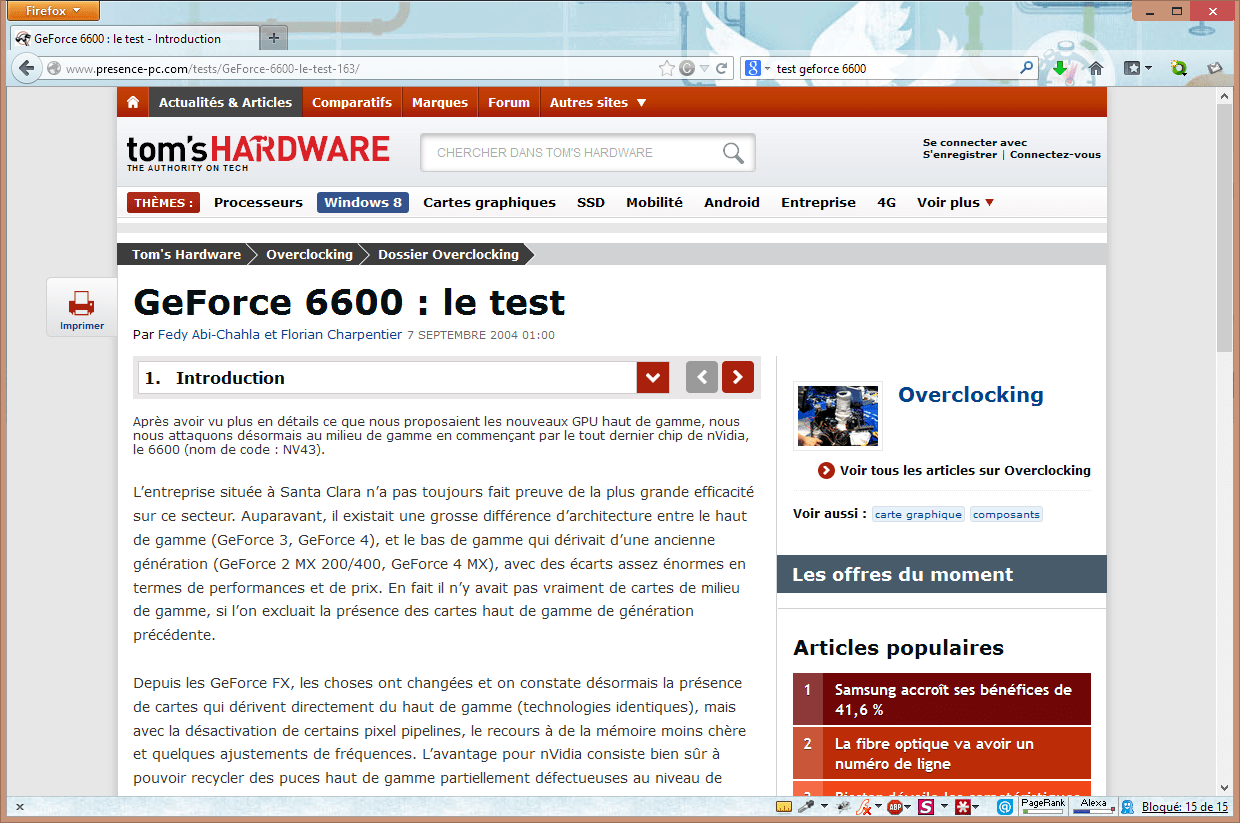Screen dimensions: 1240x823
Task: Open the Marques menu item
Action: click(440, 102)
